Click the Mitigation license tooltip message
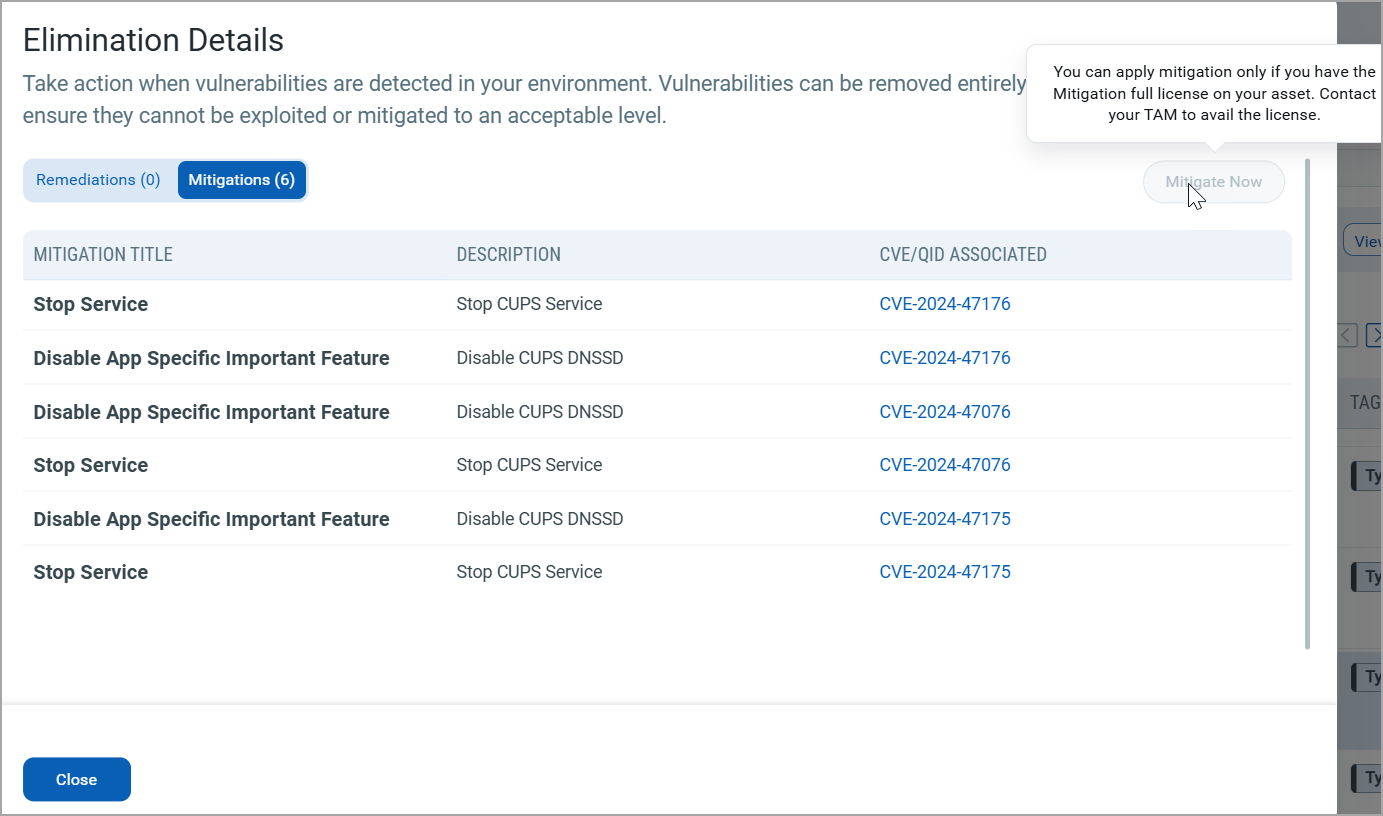1383x816 pixels. (x=1213, y=93)
